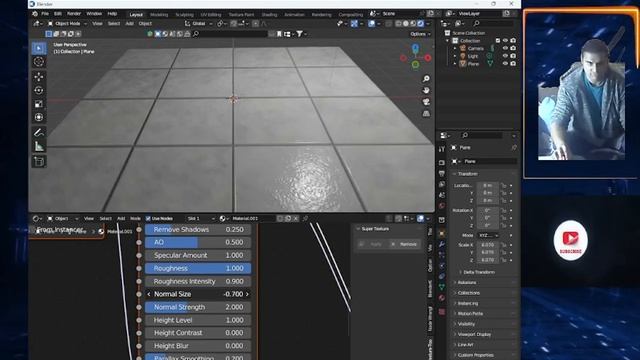Open the viewport Select menu
Viewport: 640px width, 360px height.
coord(114,24)
